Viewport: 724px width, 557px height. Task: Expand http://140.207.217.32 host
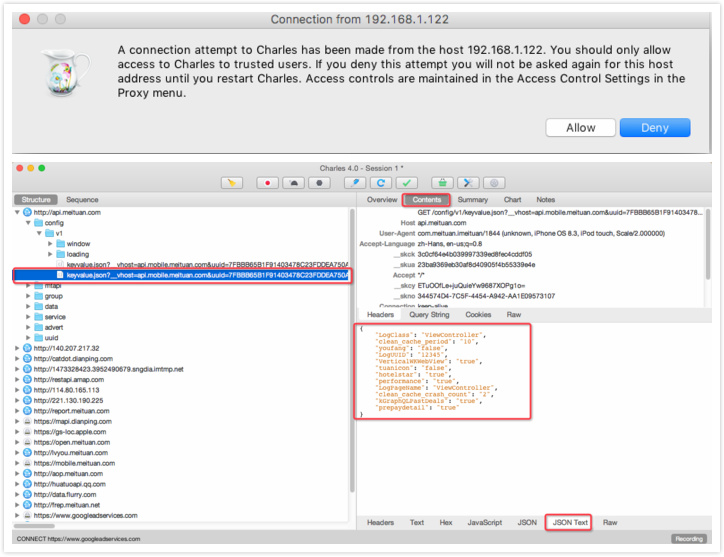pyautogui.click(x=17, y=348)
